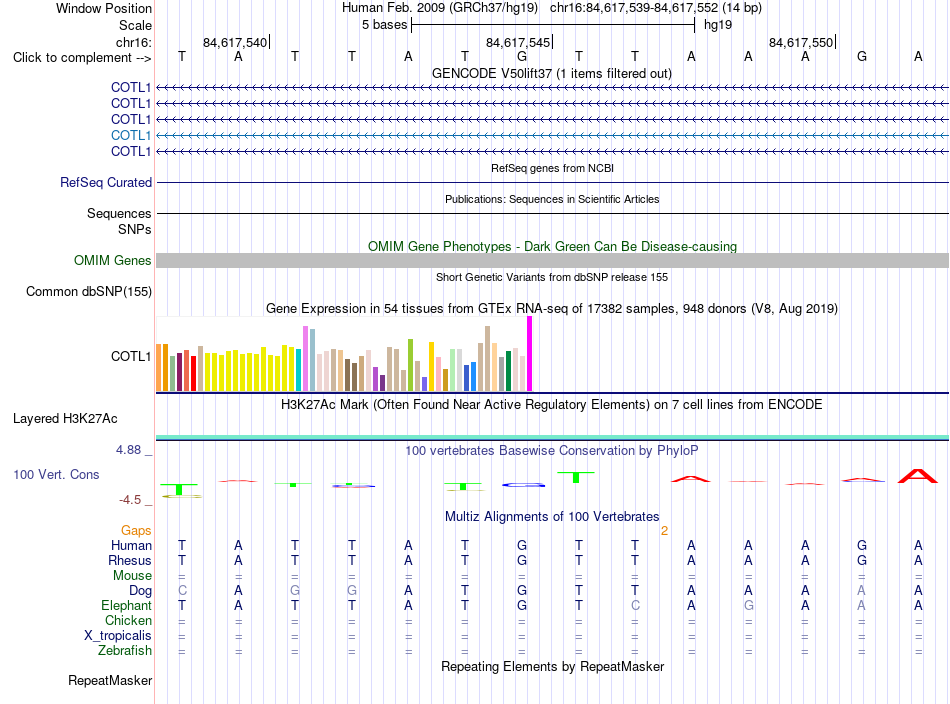The width and height of the screenshot is (950, 704).
Task: Click the chr16:84,617,539-84,617,552 position text
Action: (656, 8)
